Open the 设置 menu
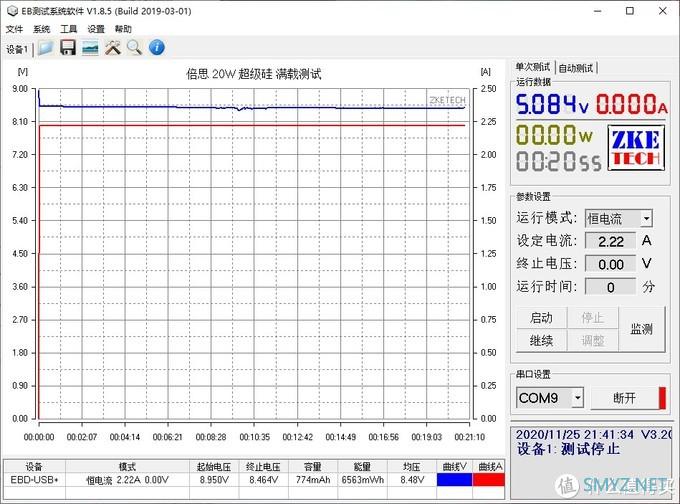Screen dimensions: 680x504 pos(96,29)
